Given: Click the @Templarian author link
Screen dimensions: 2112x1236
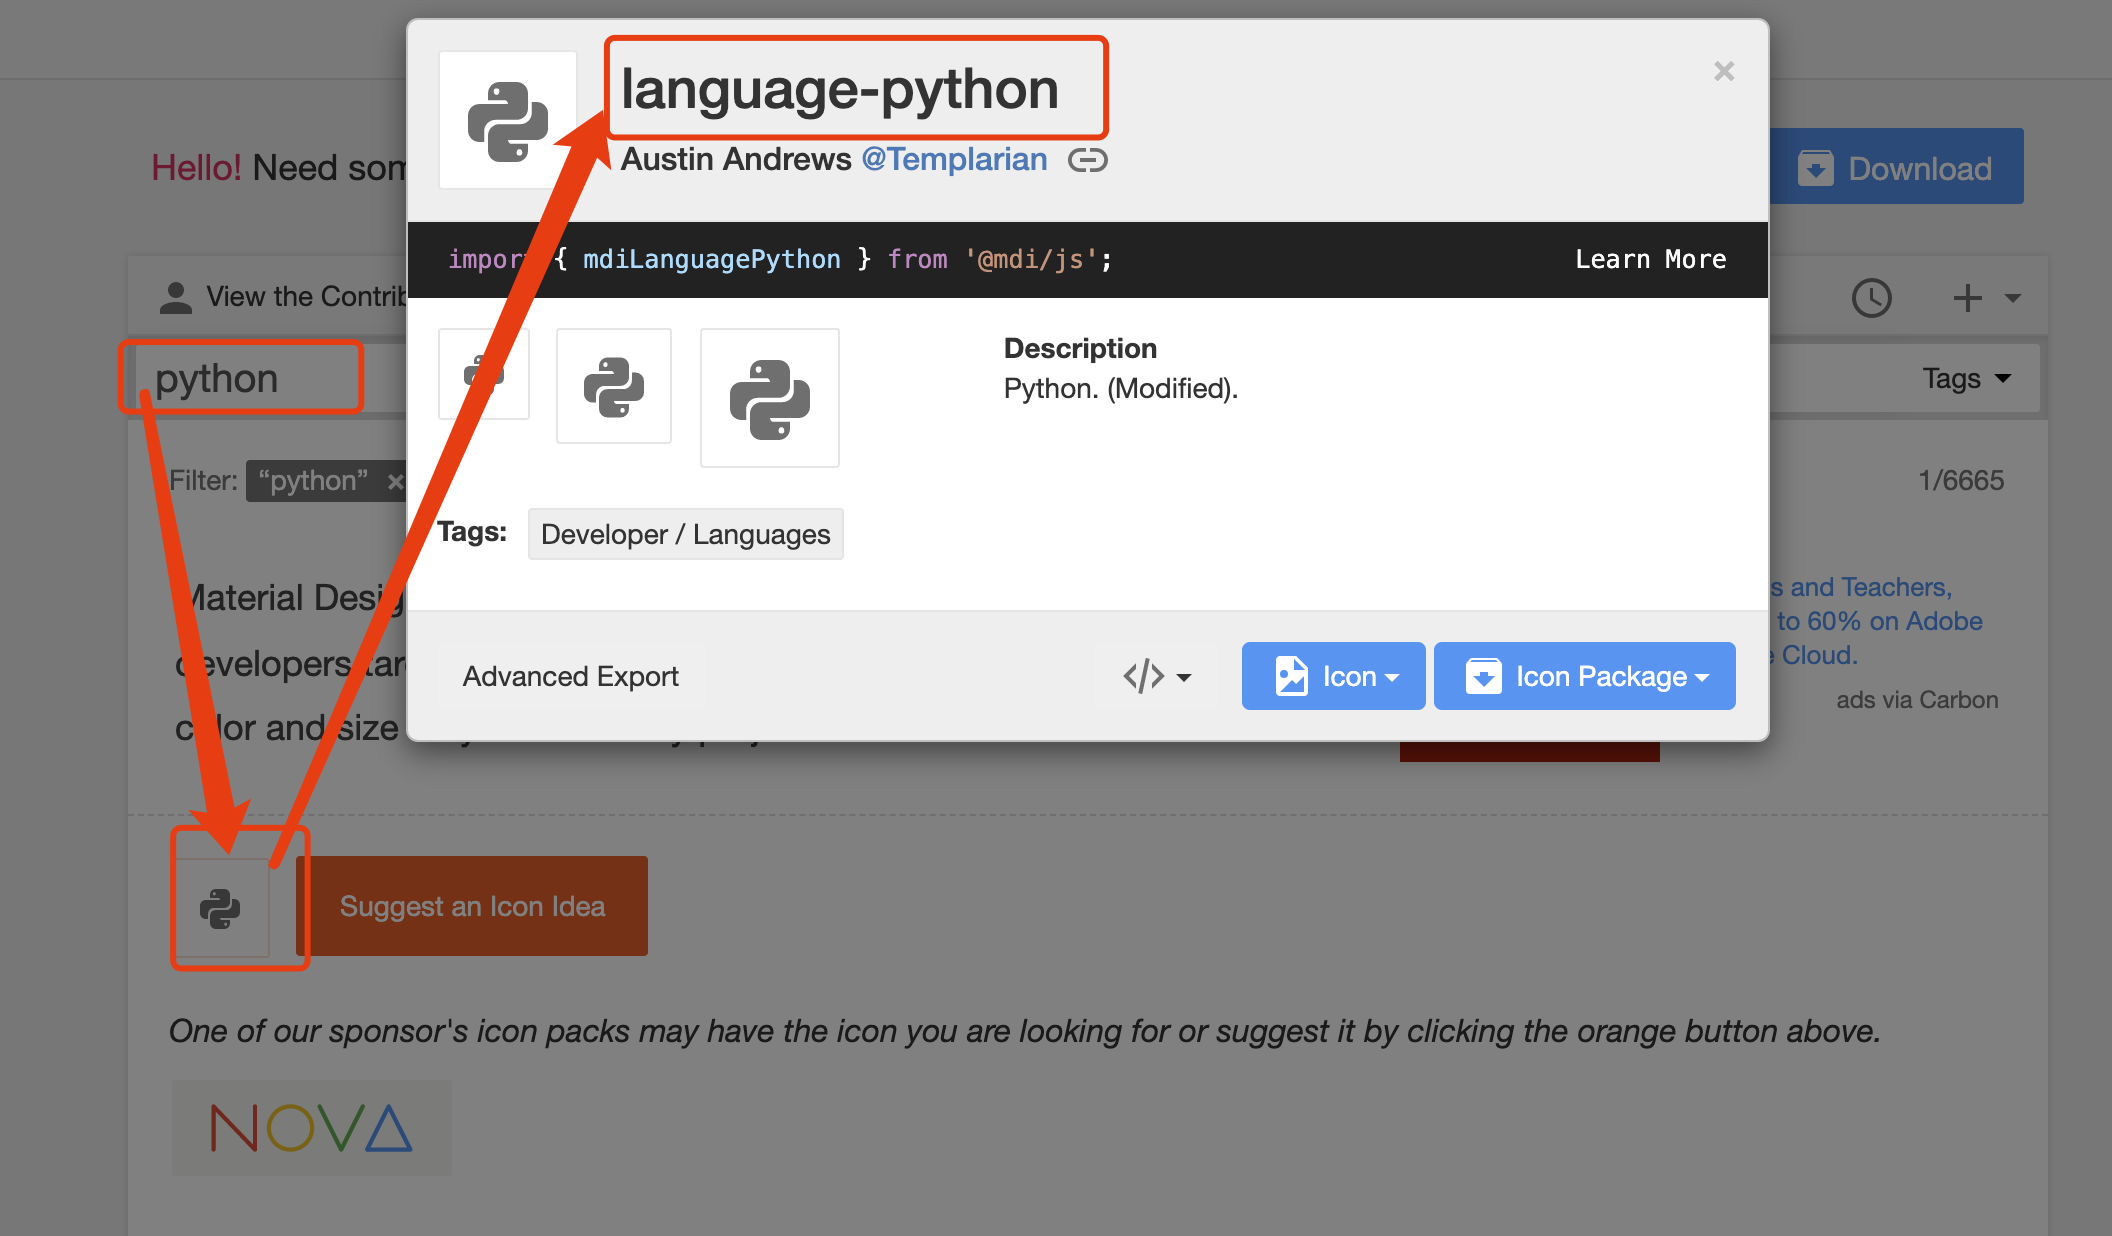Looking at the screenshot, I should [x=954, y=160].
